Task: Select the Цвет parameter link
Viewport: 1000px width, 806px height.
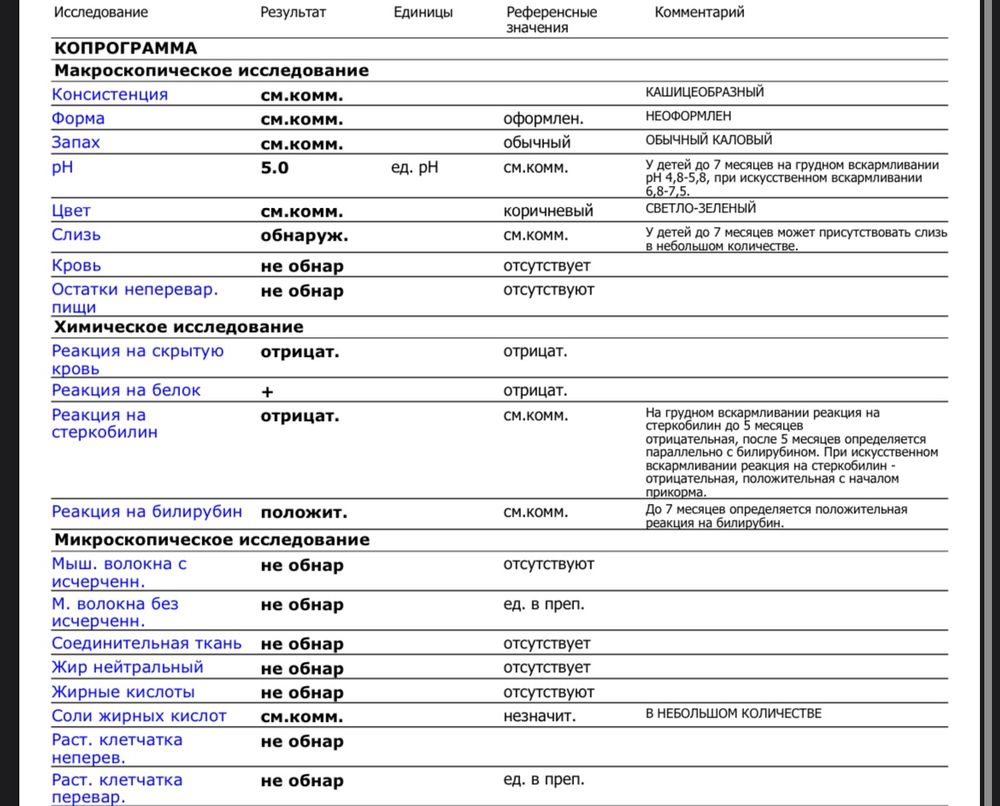Action: pos(71,210)
